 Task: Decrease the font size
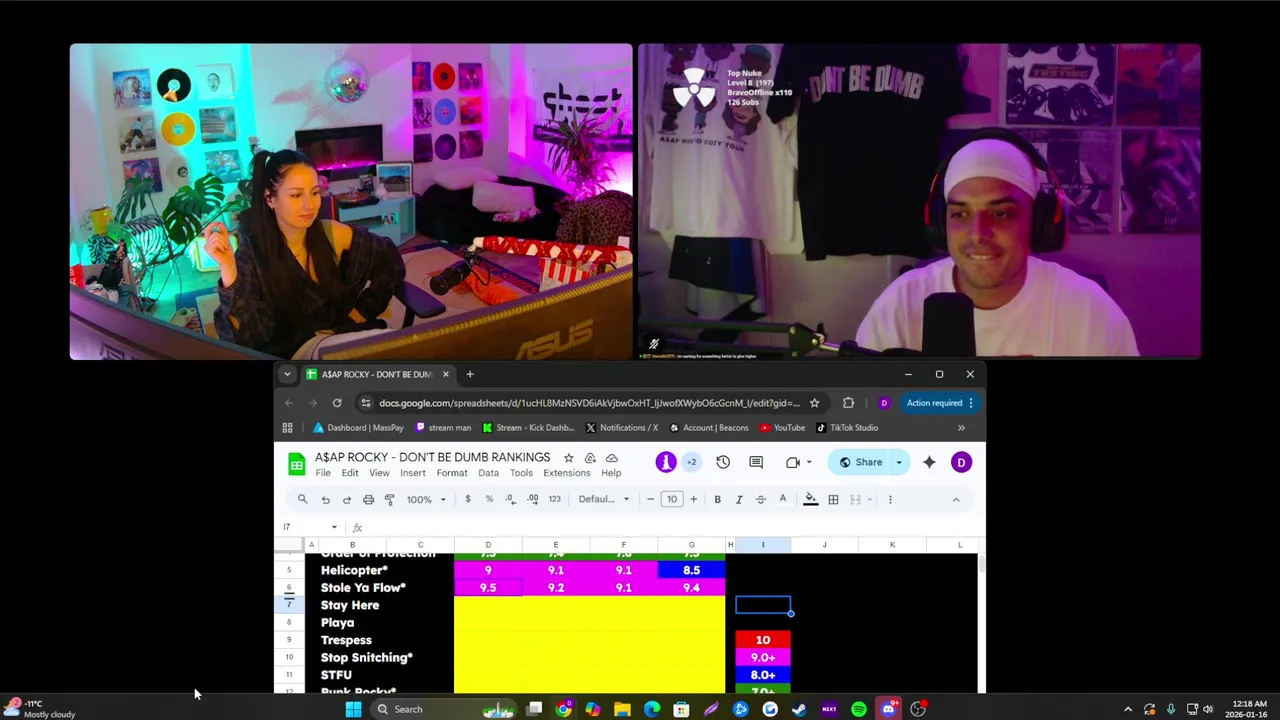[650, 499]
